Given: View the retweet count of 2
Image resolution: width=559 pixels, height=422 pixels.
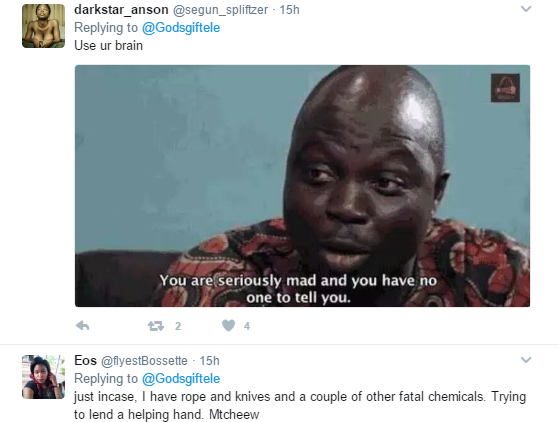Looking at the screenshot, I should tap(178, 326).
